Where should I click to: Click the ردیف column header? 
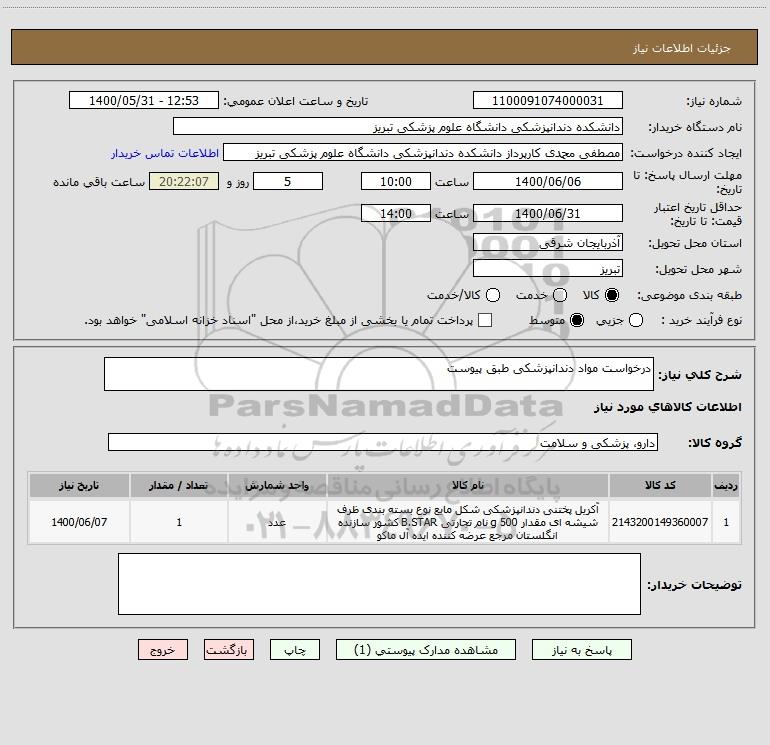pos(726,485)
